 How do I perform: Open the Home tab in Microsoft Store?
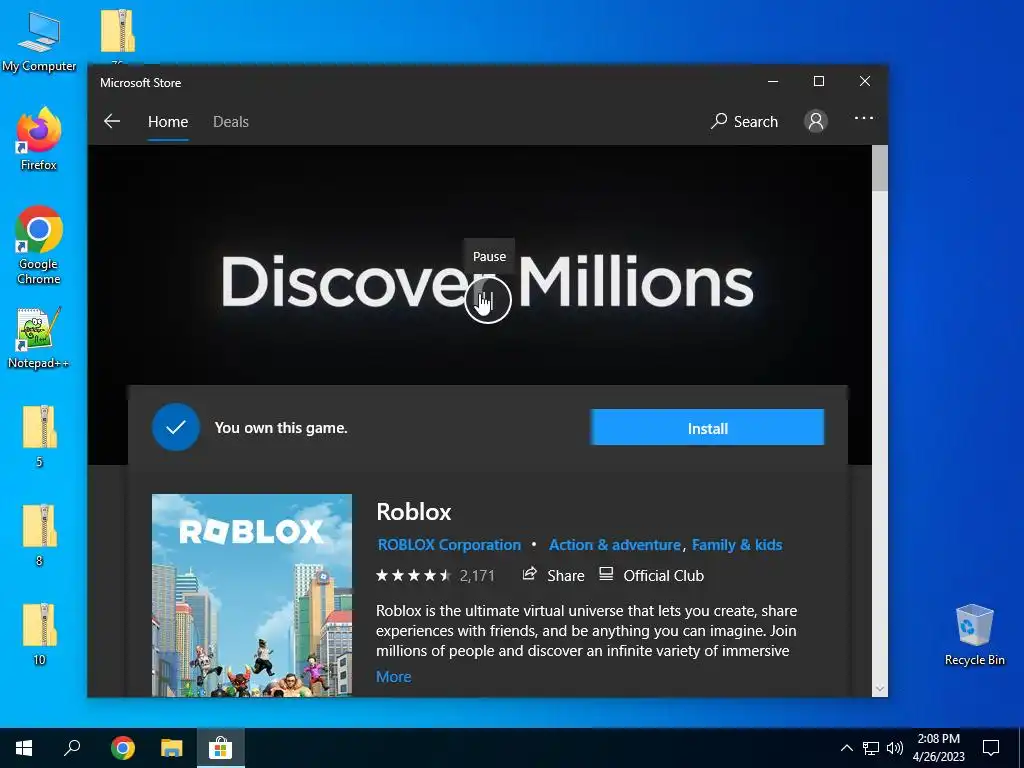[168, 121]
